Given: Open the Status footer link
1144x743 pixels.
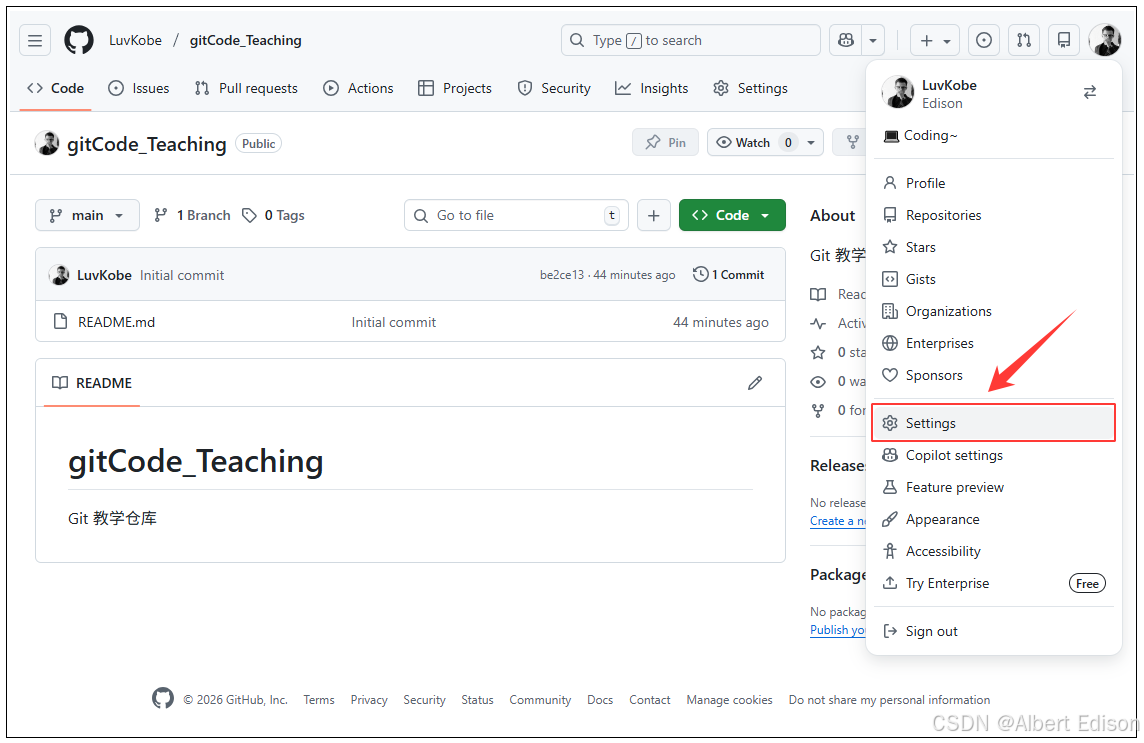Looking at the screenshot, I should [477, 700].
